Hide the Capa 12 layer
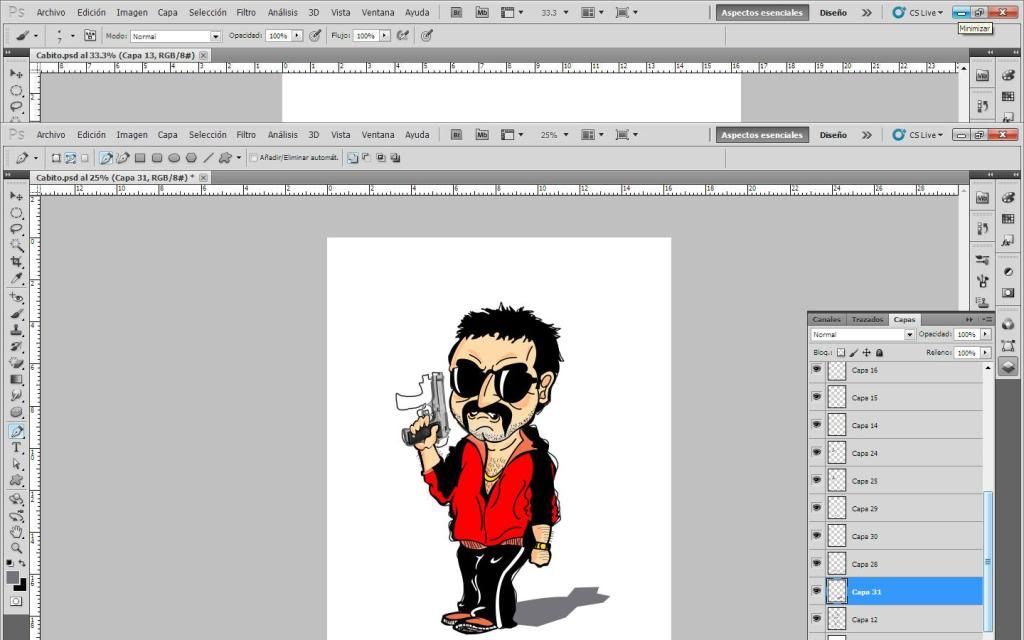 tap(816, 618)
